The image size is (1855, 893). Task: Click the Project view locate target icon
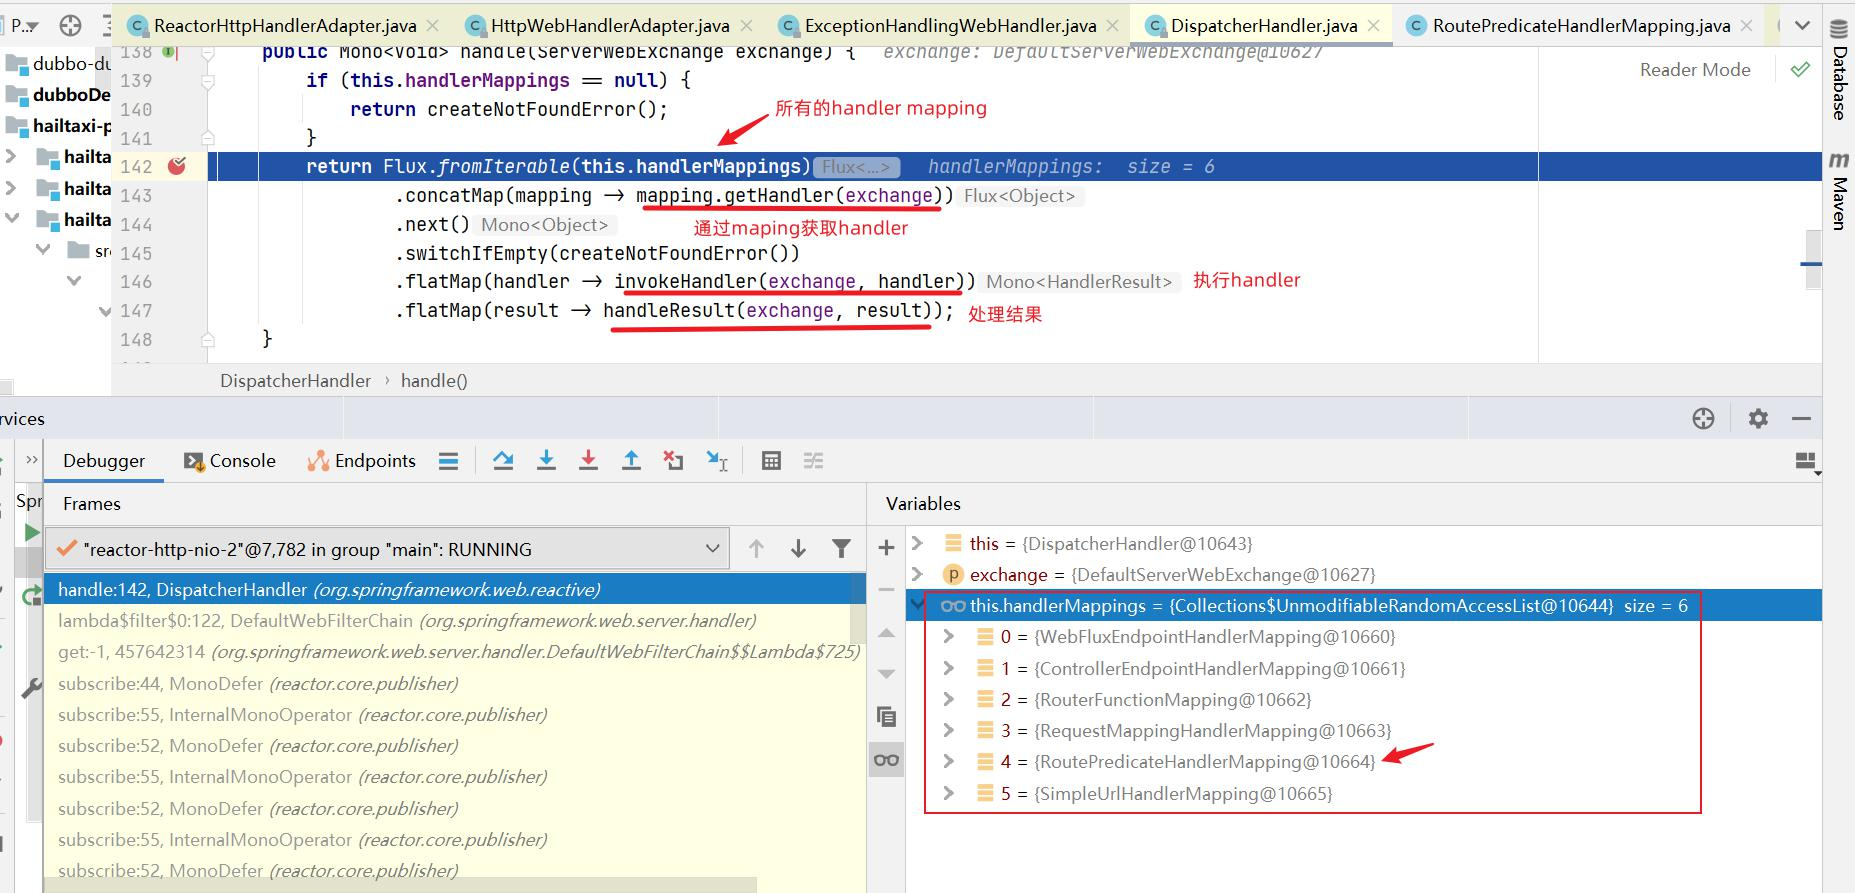(x=70, y=25)
